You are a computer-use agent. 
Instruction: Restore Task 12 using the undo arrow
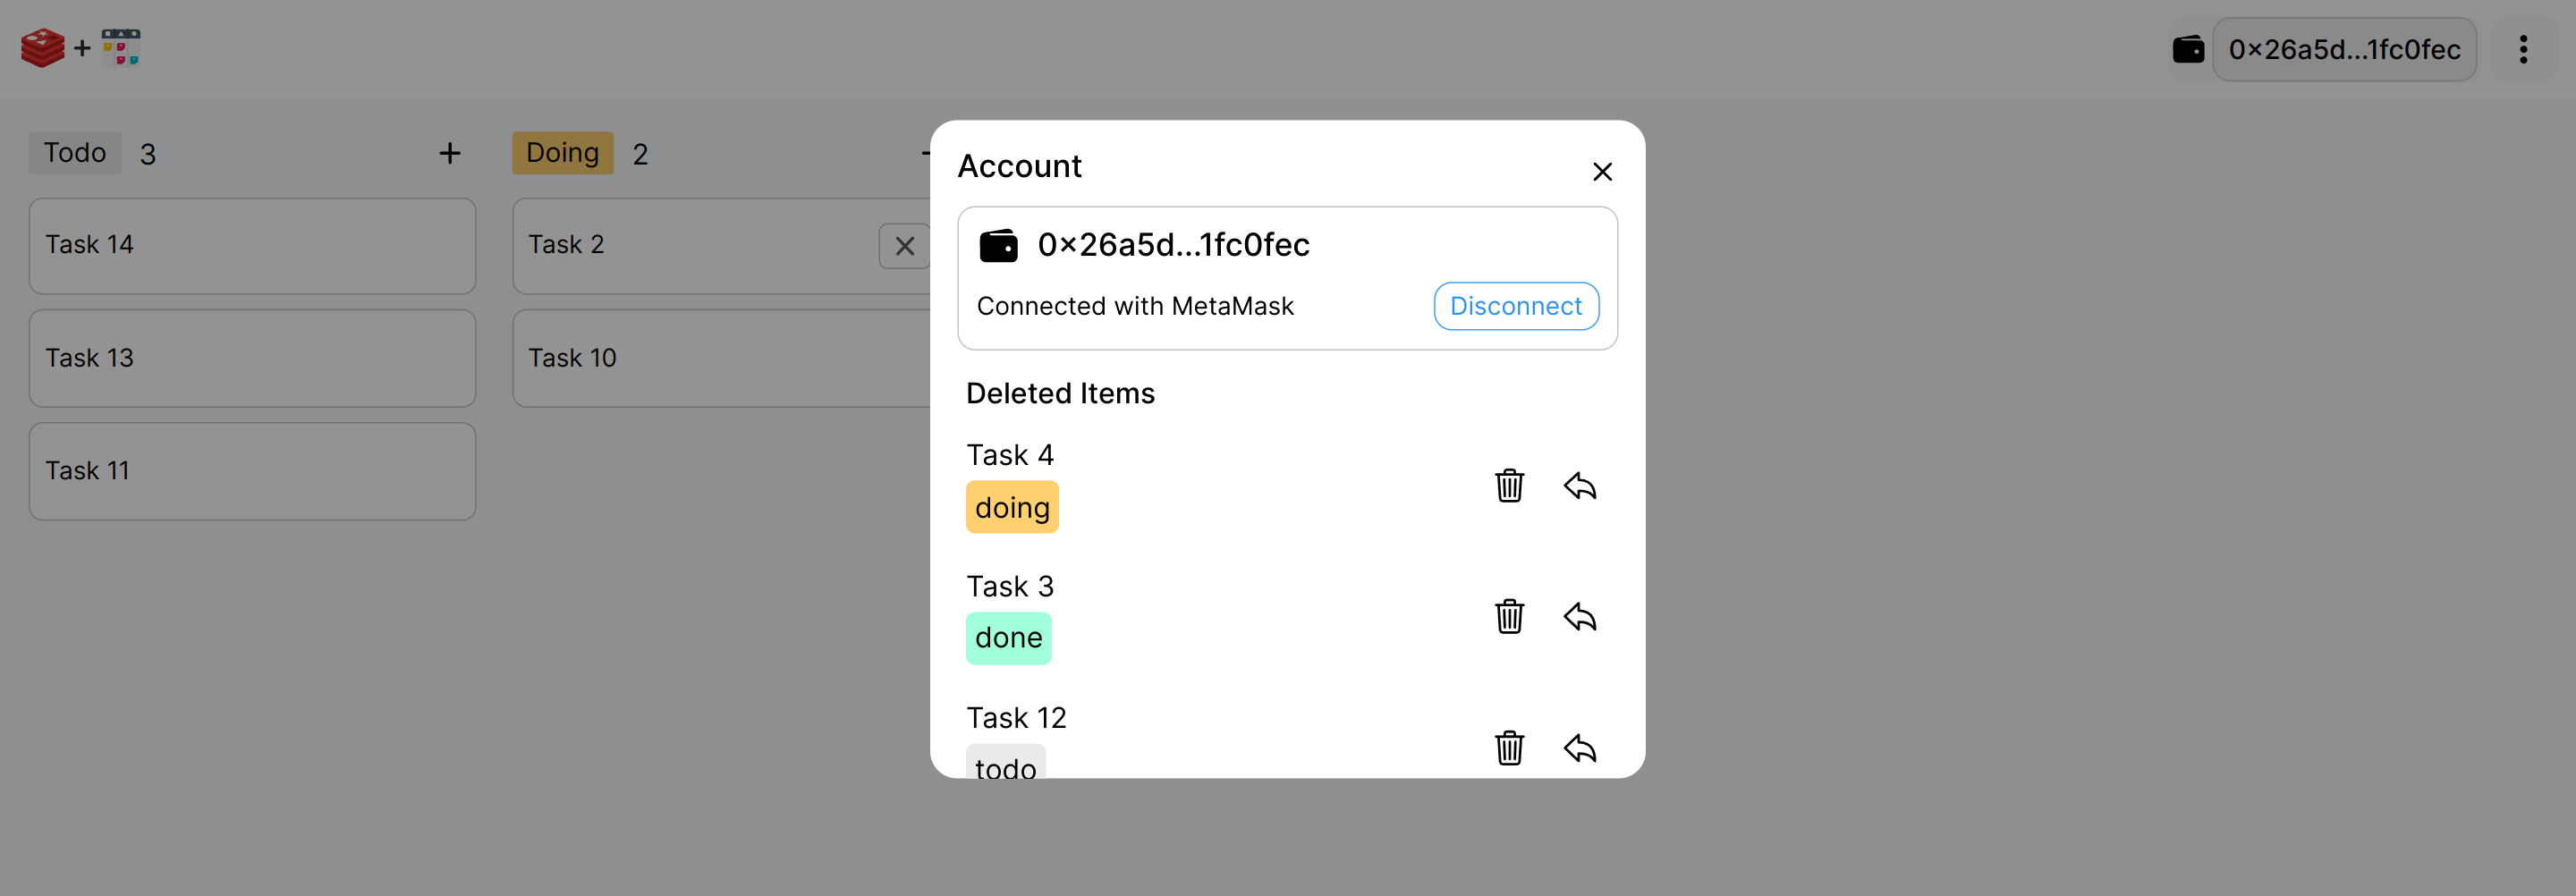click(1580, 748)
